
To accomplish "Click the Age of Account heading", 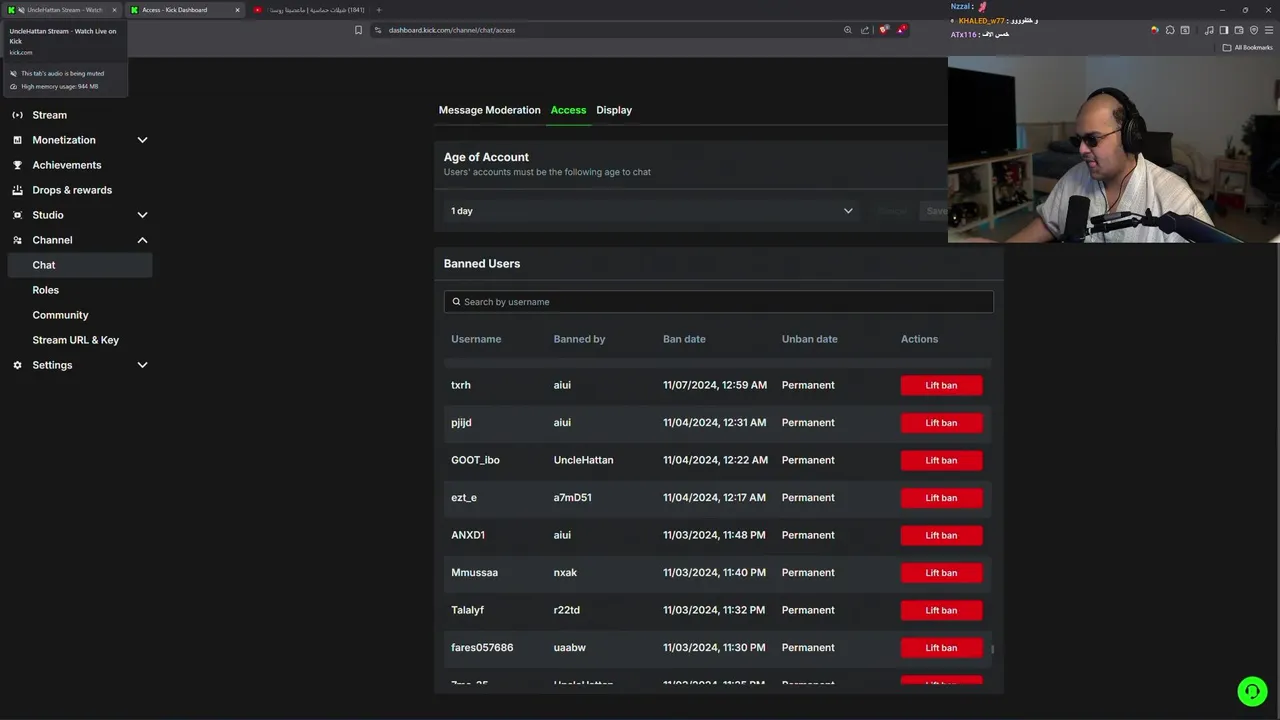I will pyautogui.click(x=486, y=157).
